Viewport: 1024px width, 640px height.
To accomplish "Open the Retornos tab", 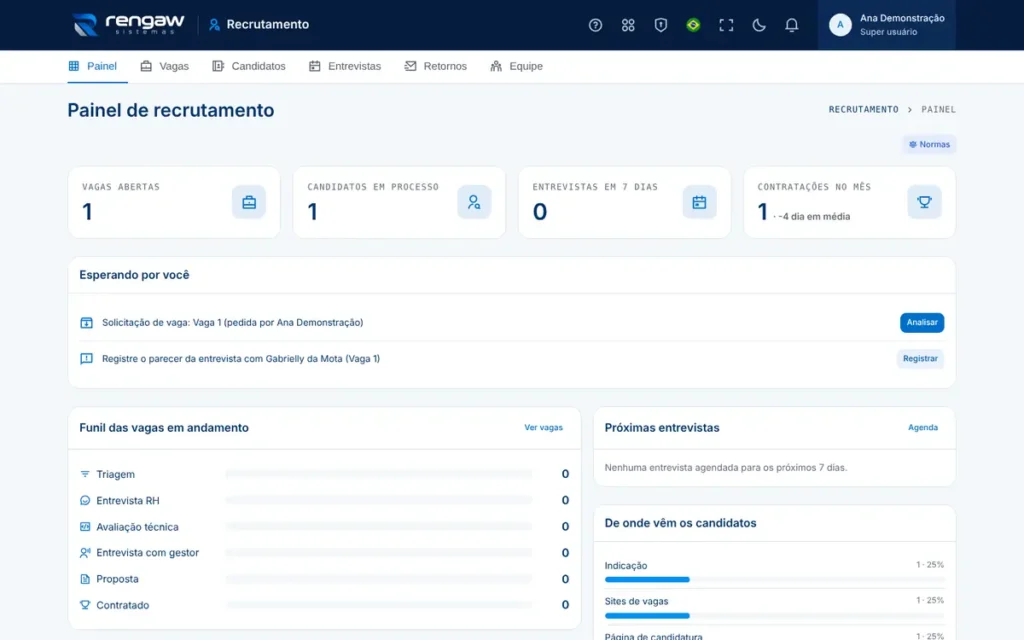I will (x=436, y=66).
